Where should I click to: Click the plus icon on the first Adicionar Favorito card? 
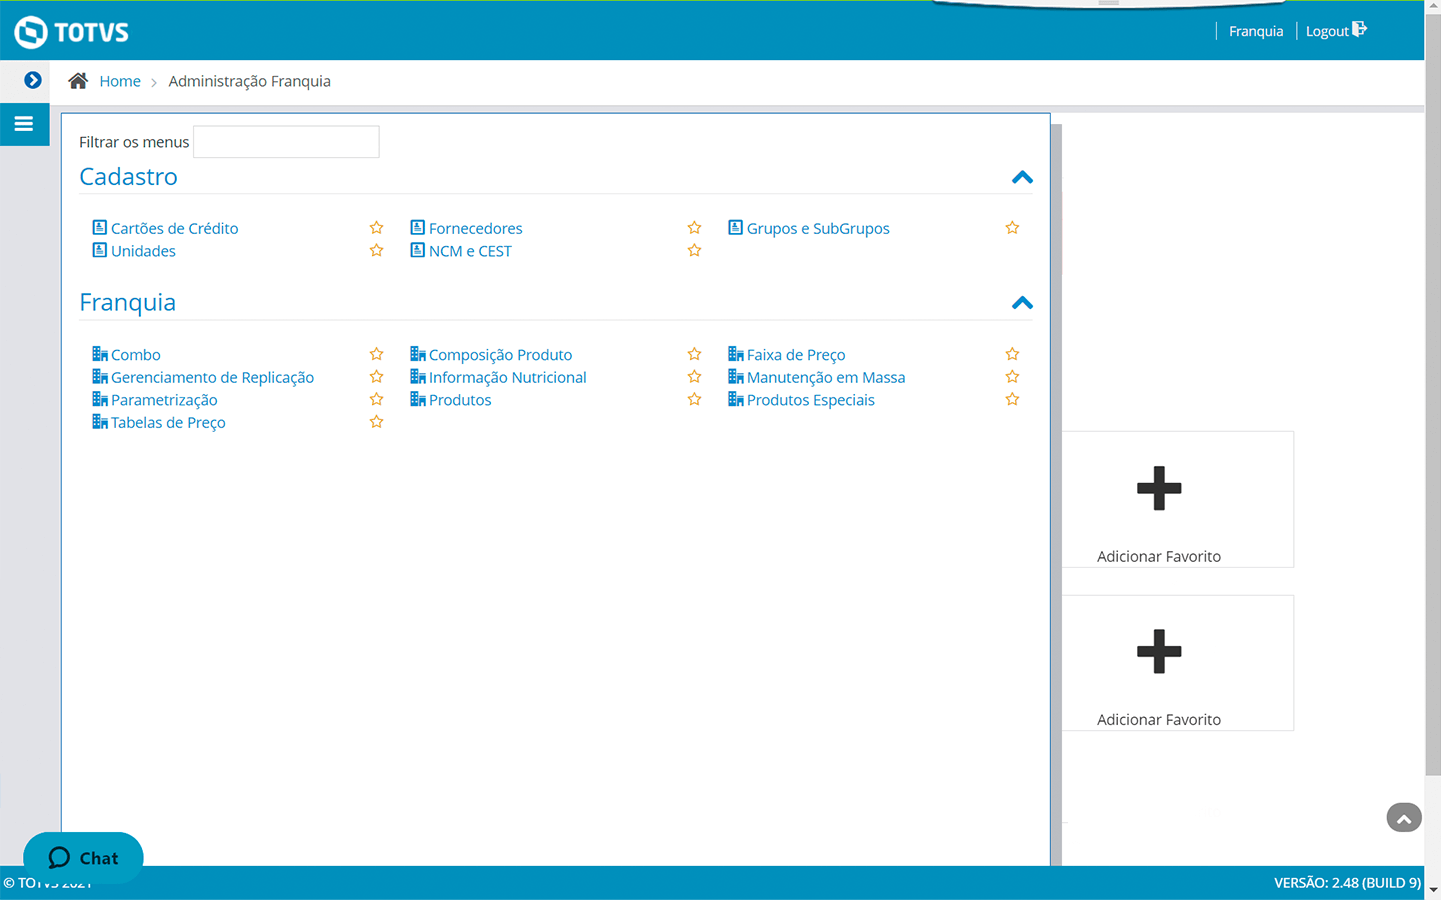click(1159, 489)
